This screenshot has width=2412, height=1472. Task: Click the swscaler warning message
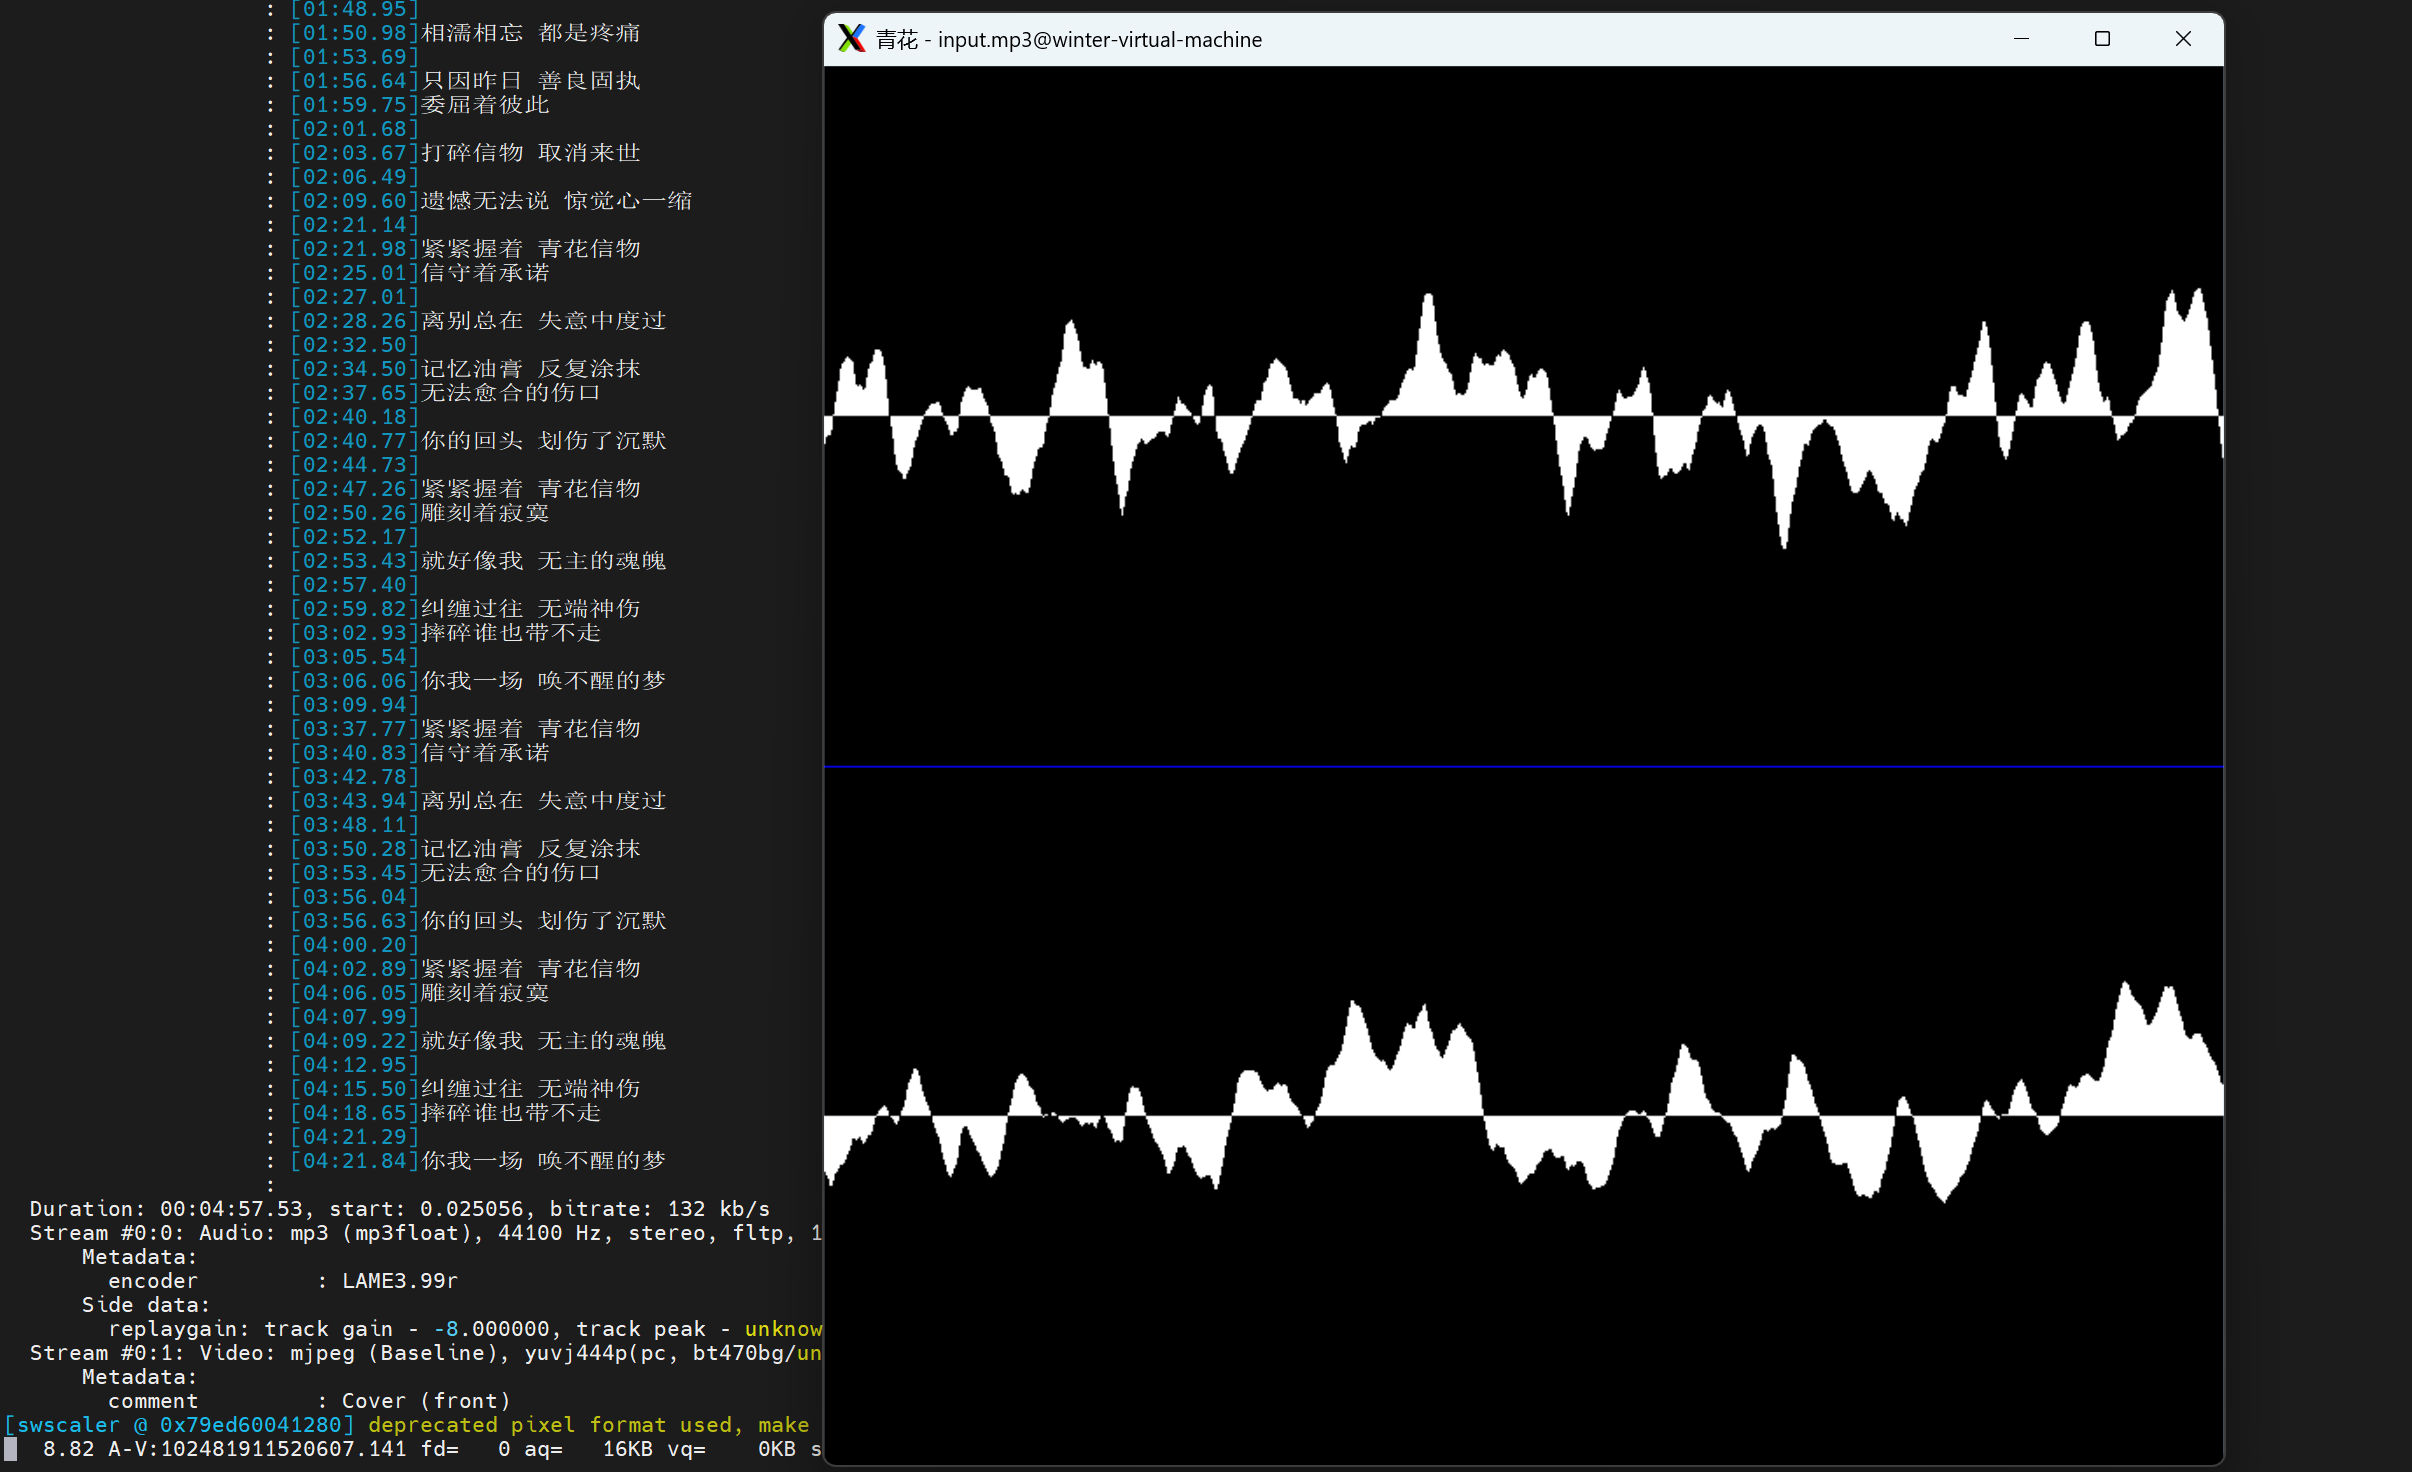coord(588,1425)
